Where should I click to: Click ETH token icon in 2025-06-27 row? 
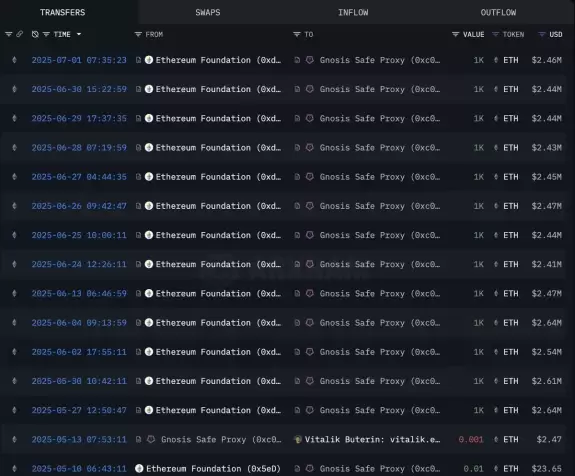click(496, 177)
